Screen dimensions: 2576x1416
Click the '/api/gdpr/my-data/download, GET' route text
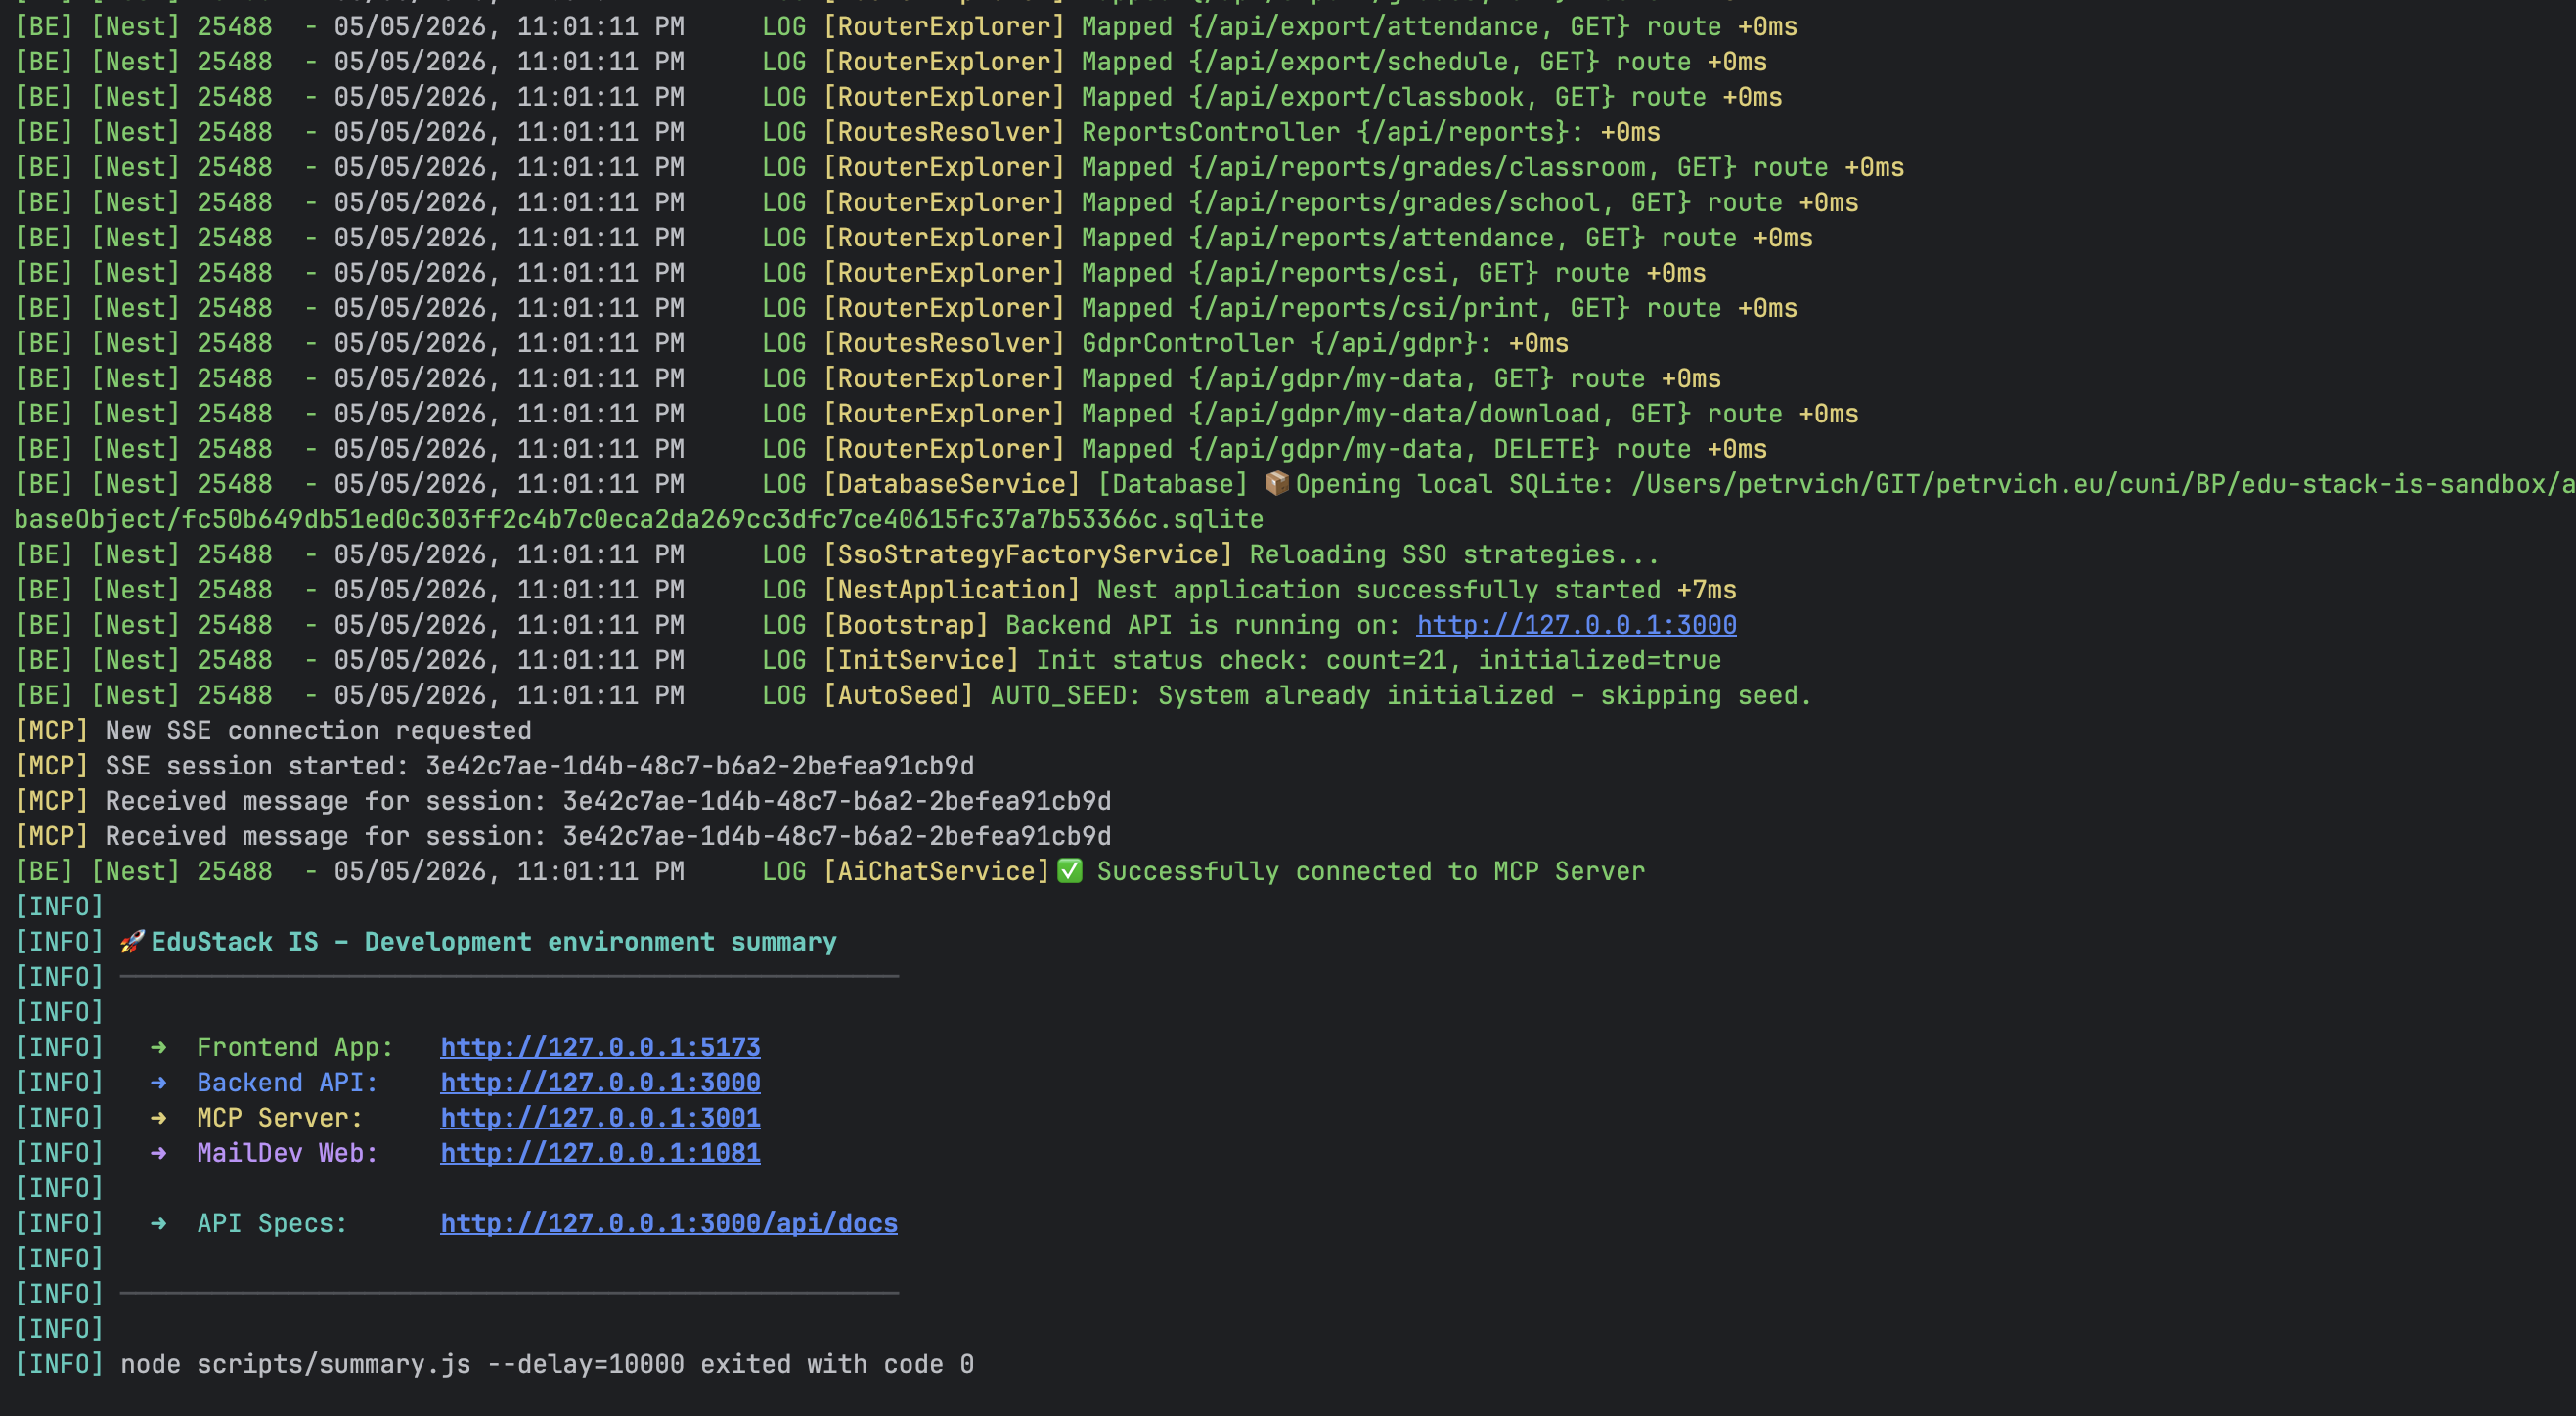coord(1440,414)
